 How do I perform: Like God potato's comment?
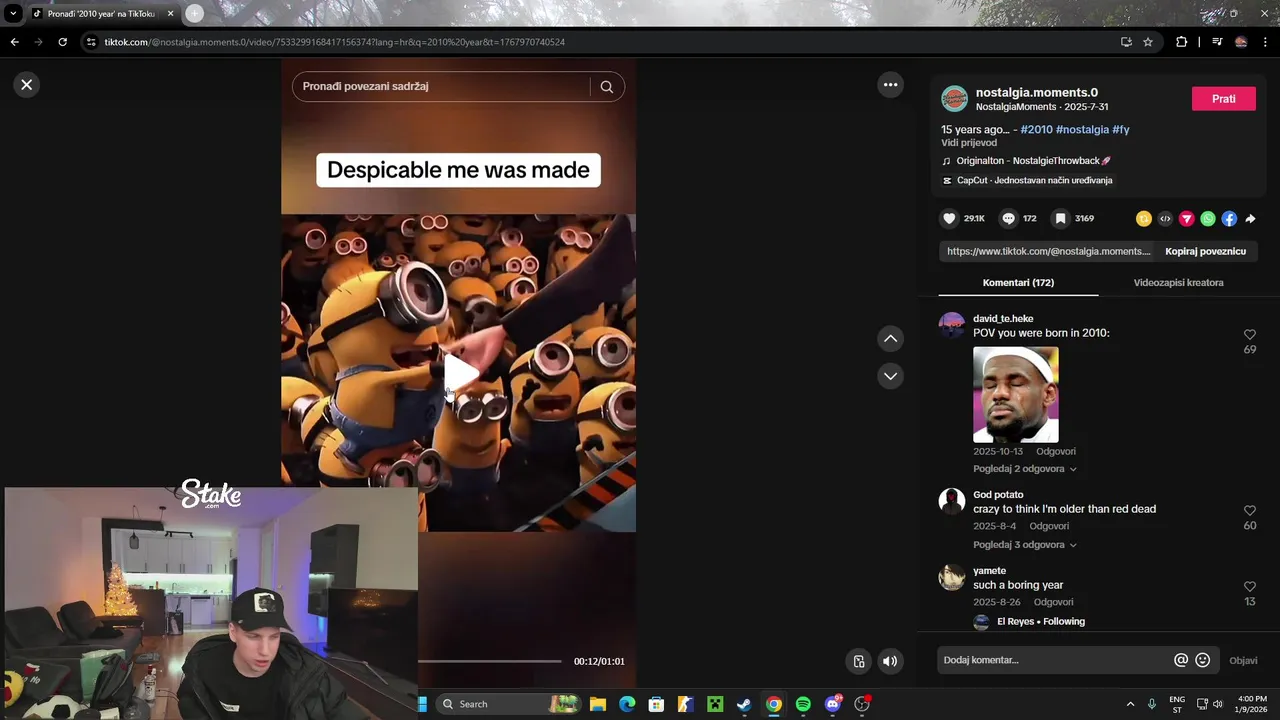(1250, 511)
